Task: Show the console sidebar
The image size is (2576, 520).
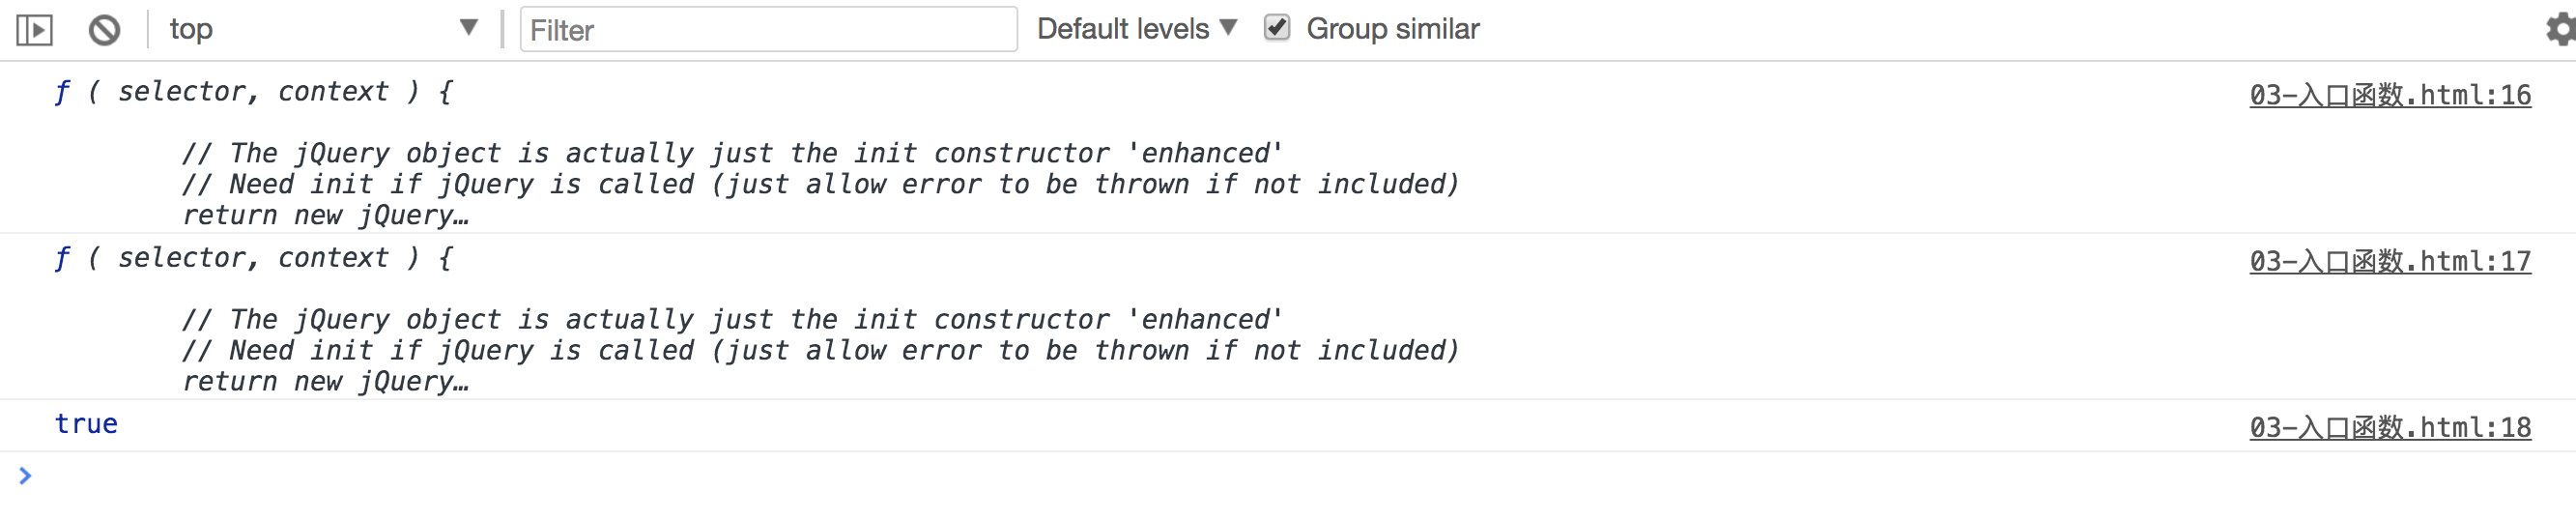Action: point(34,30)
